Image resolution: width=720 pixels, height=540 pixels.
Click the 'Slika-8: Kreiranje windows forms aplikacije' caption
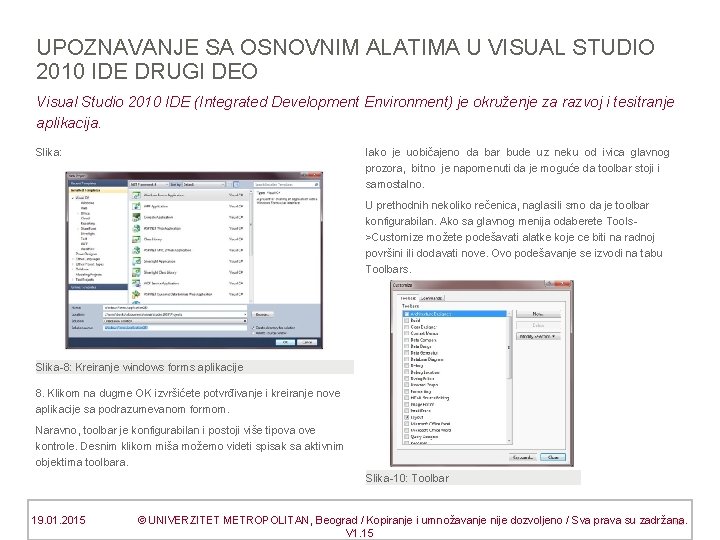pyautogui.click(x=140, y=367)
